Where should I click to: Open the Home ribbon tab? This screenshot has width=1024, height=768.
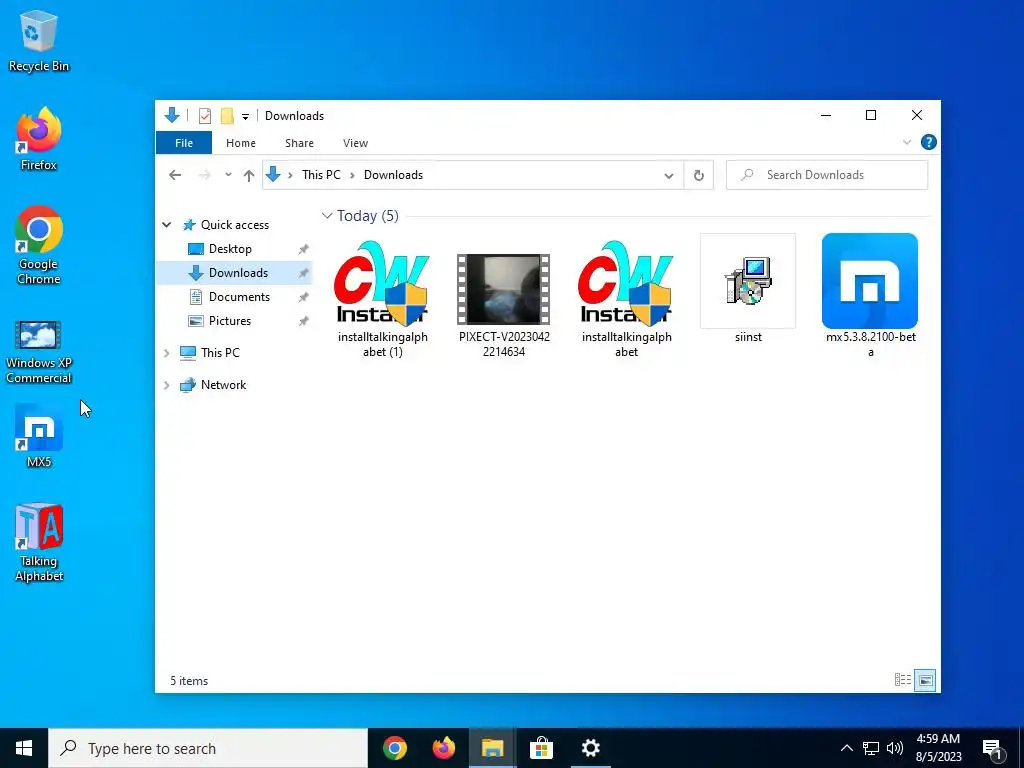(x=240, y=143)
